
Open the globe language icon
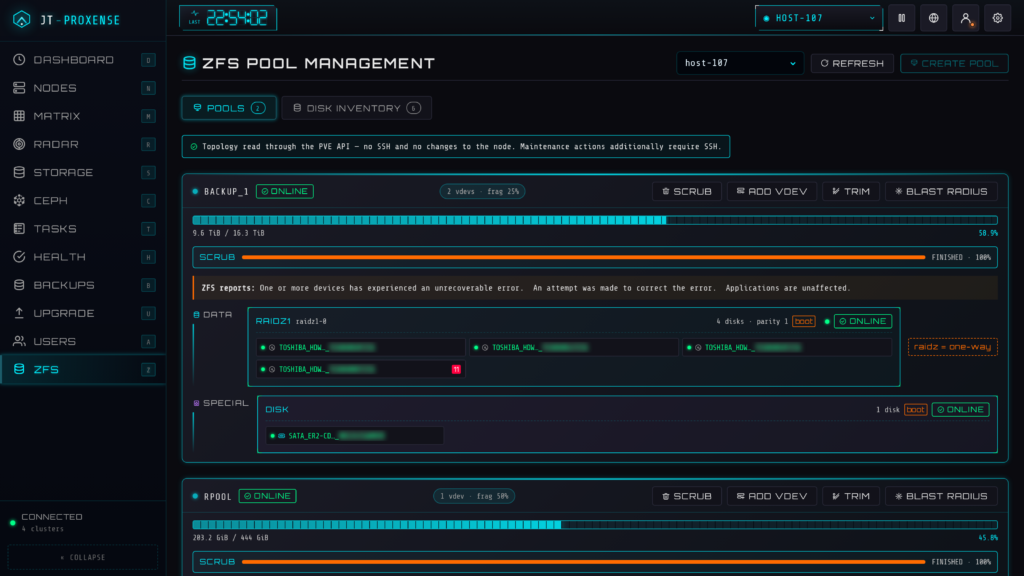pos(934,18)
